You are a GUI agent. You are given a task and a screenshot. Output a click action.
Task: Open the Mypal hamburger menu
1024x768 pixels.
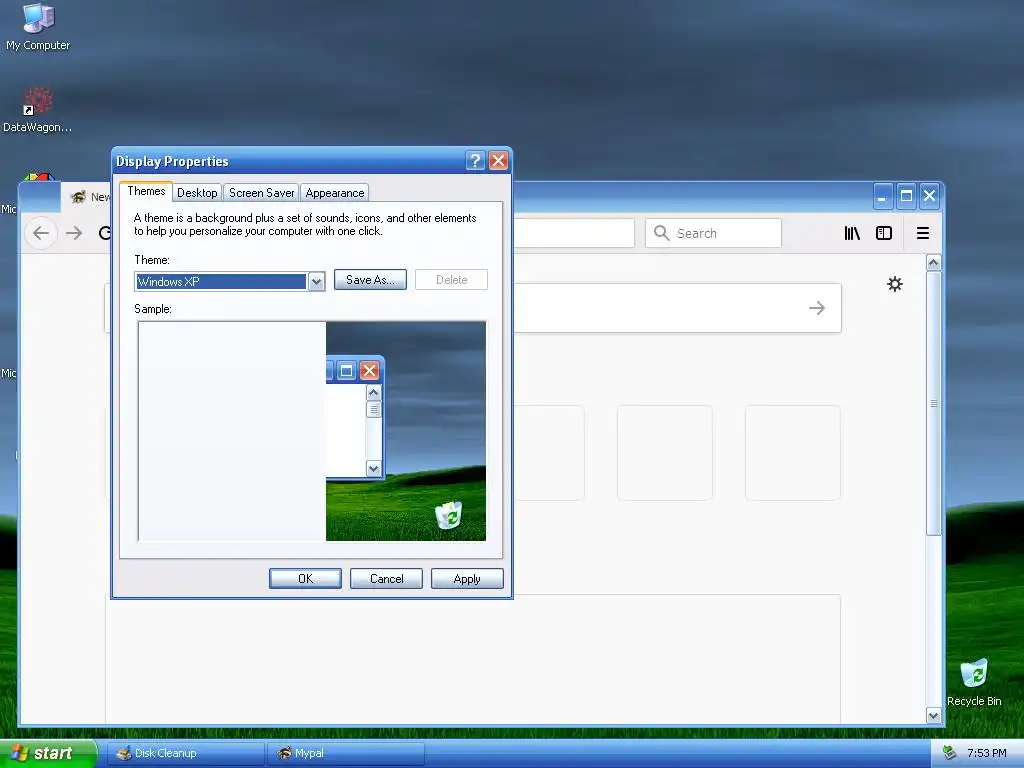click(x=923, y=233)
